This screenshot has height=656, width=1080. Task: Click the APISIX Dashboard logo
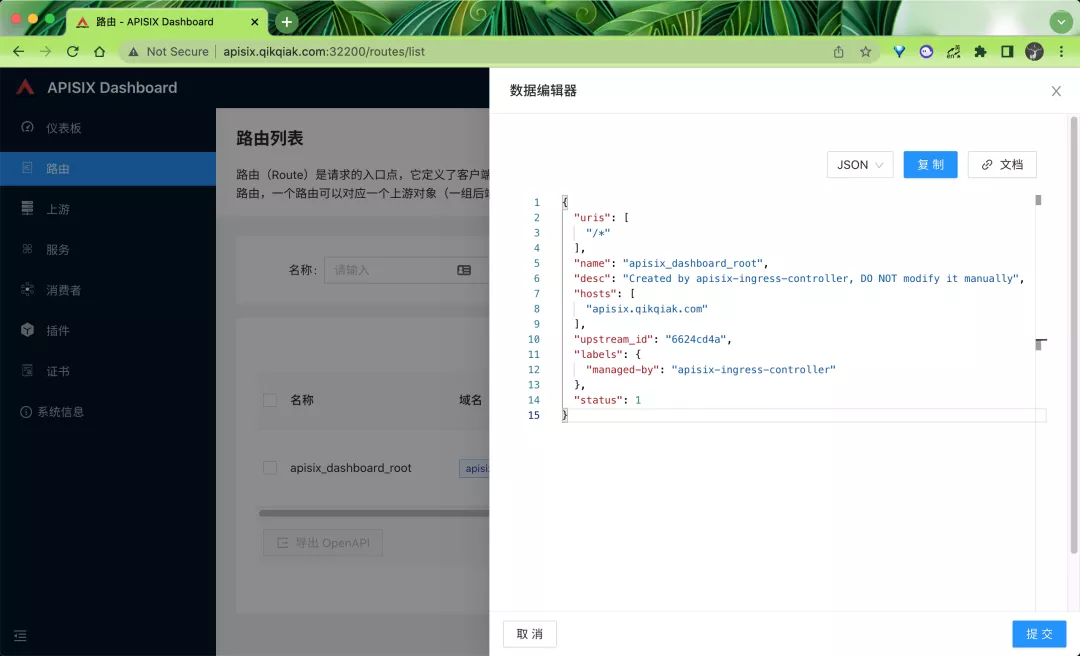click(x=95, y=87)
